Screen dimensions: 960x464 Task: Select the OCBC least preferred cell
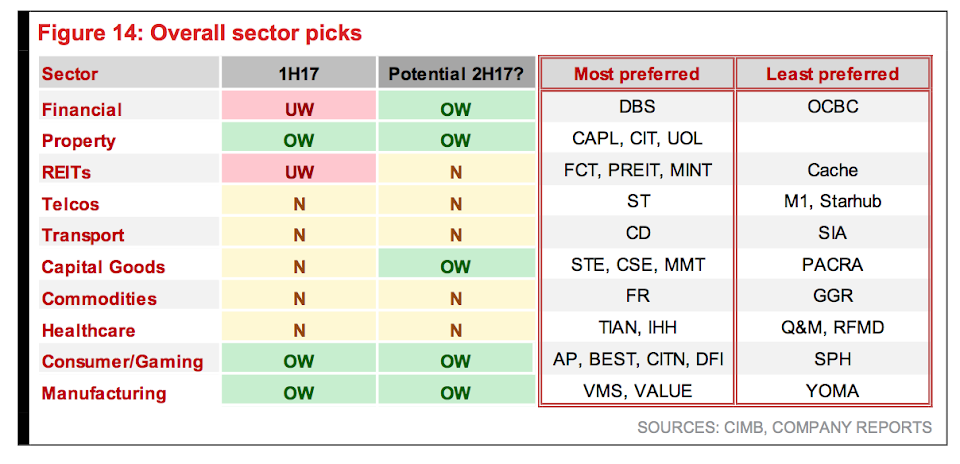(833, 107)
